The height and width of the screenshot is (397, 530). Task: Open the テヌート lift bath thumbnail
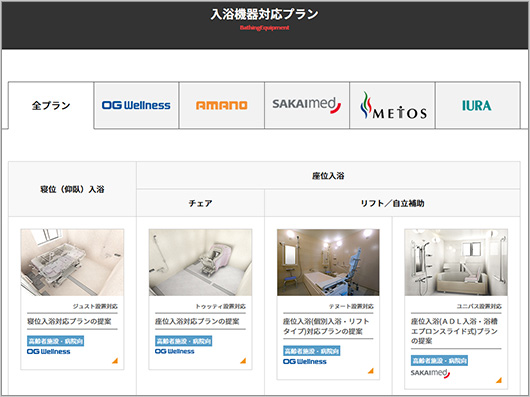328,262
